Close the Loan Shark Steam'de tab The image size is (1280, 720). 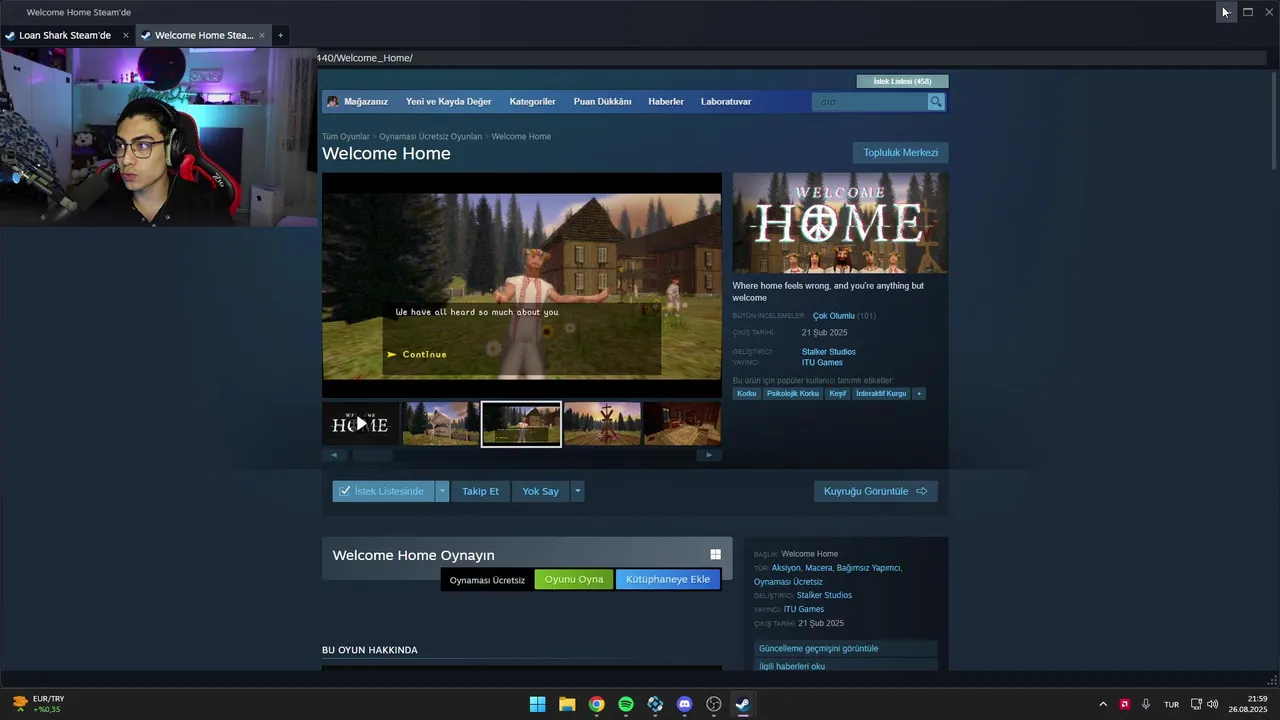(126, 35)
